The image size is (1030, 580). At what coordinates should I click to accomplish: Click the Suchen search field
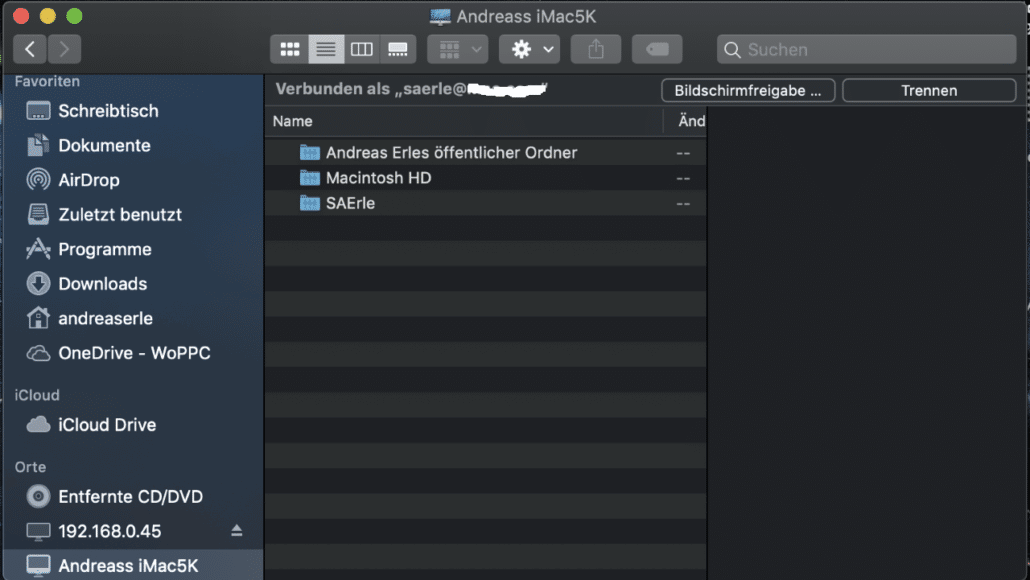click(866, 49)
